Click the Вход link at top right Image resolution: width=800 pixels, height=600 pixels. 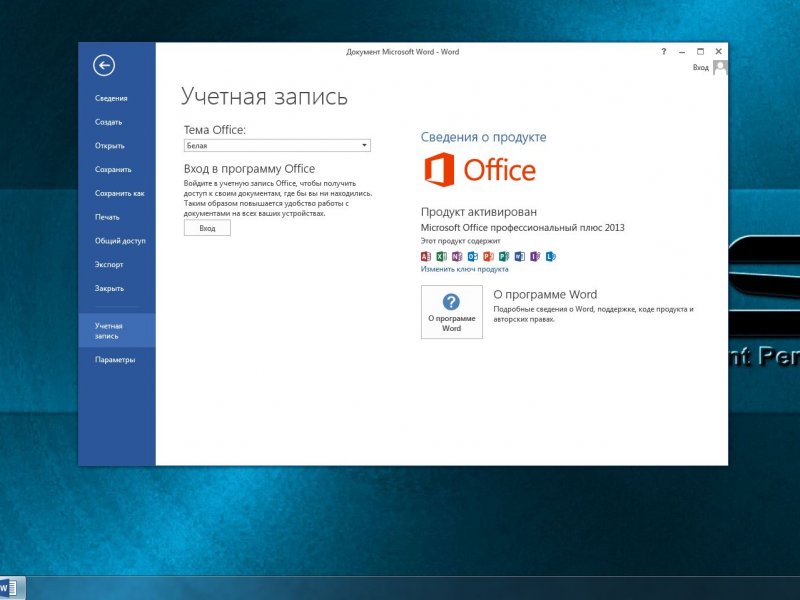point(701,67)
